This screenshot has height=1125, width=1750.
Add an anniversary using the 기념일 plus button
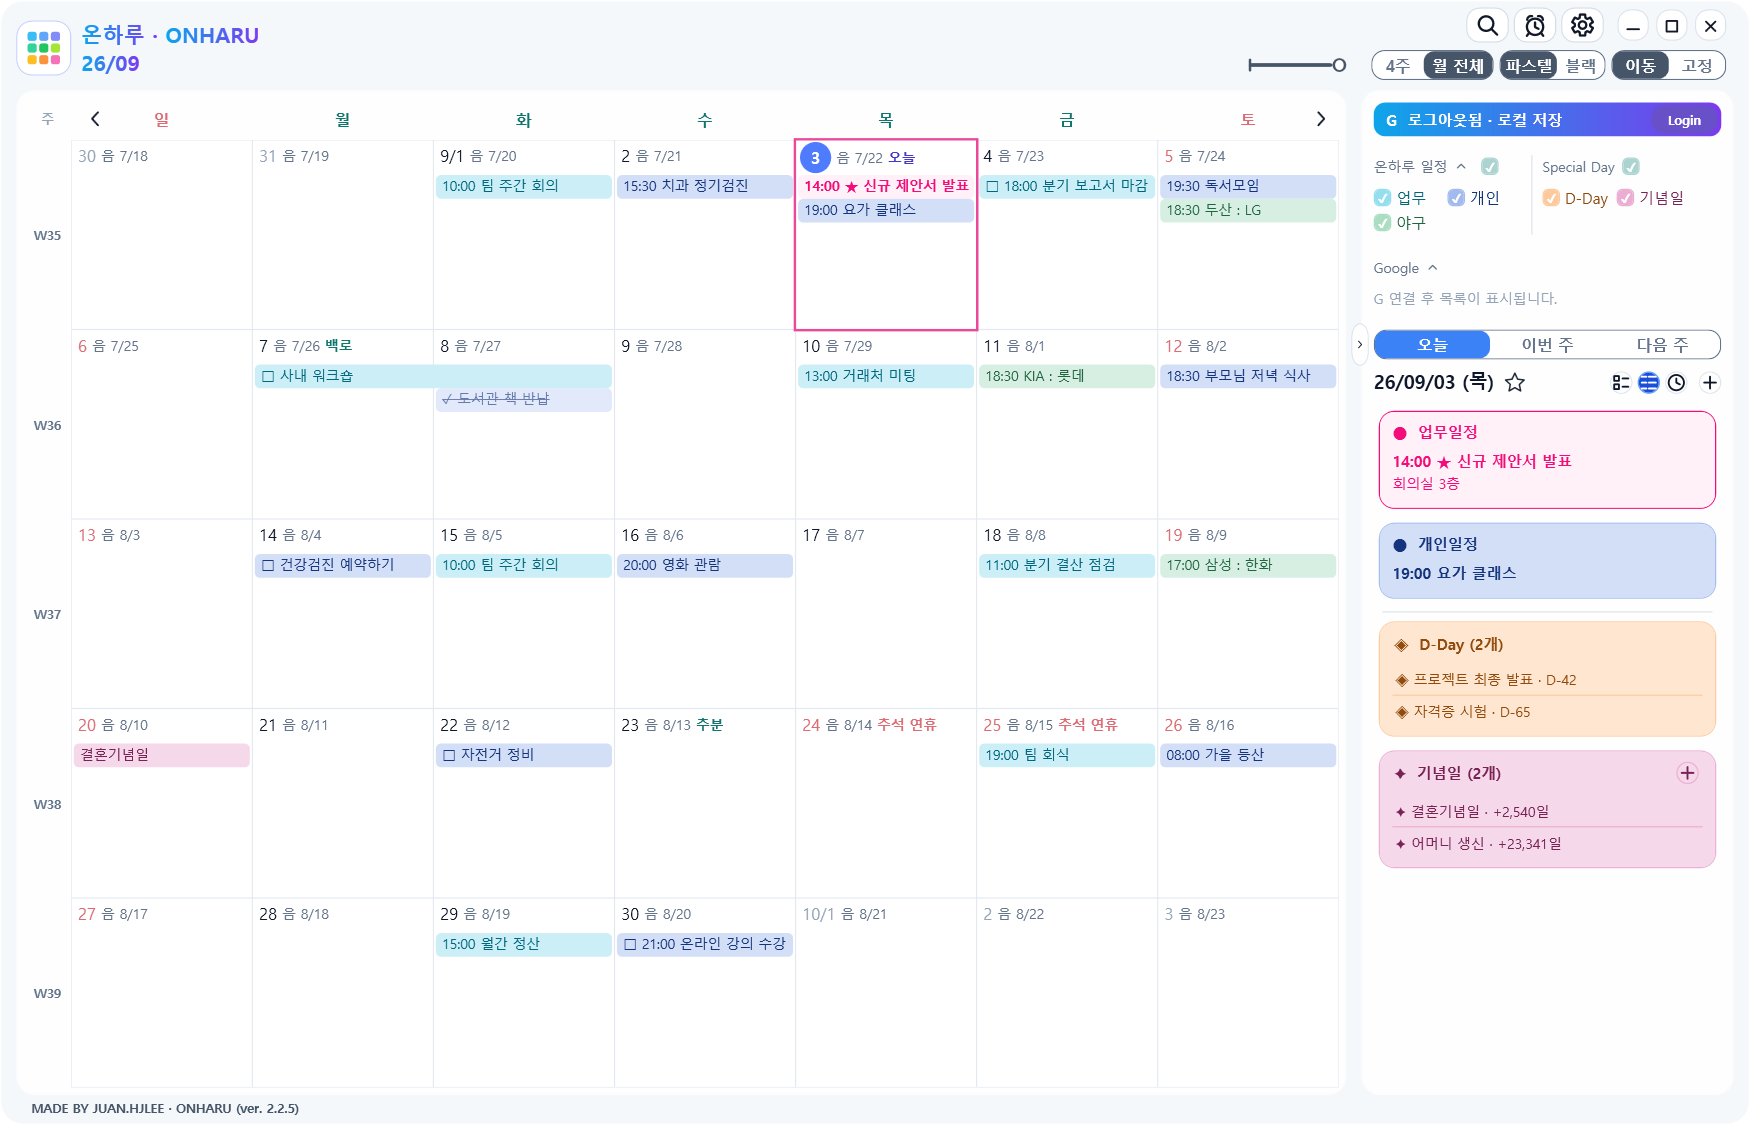coord(1687,773)
